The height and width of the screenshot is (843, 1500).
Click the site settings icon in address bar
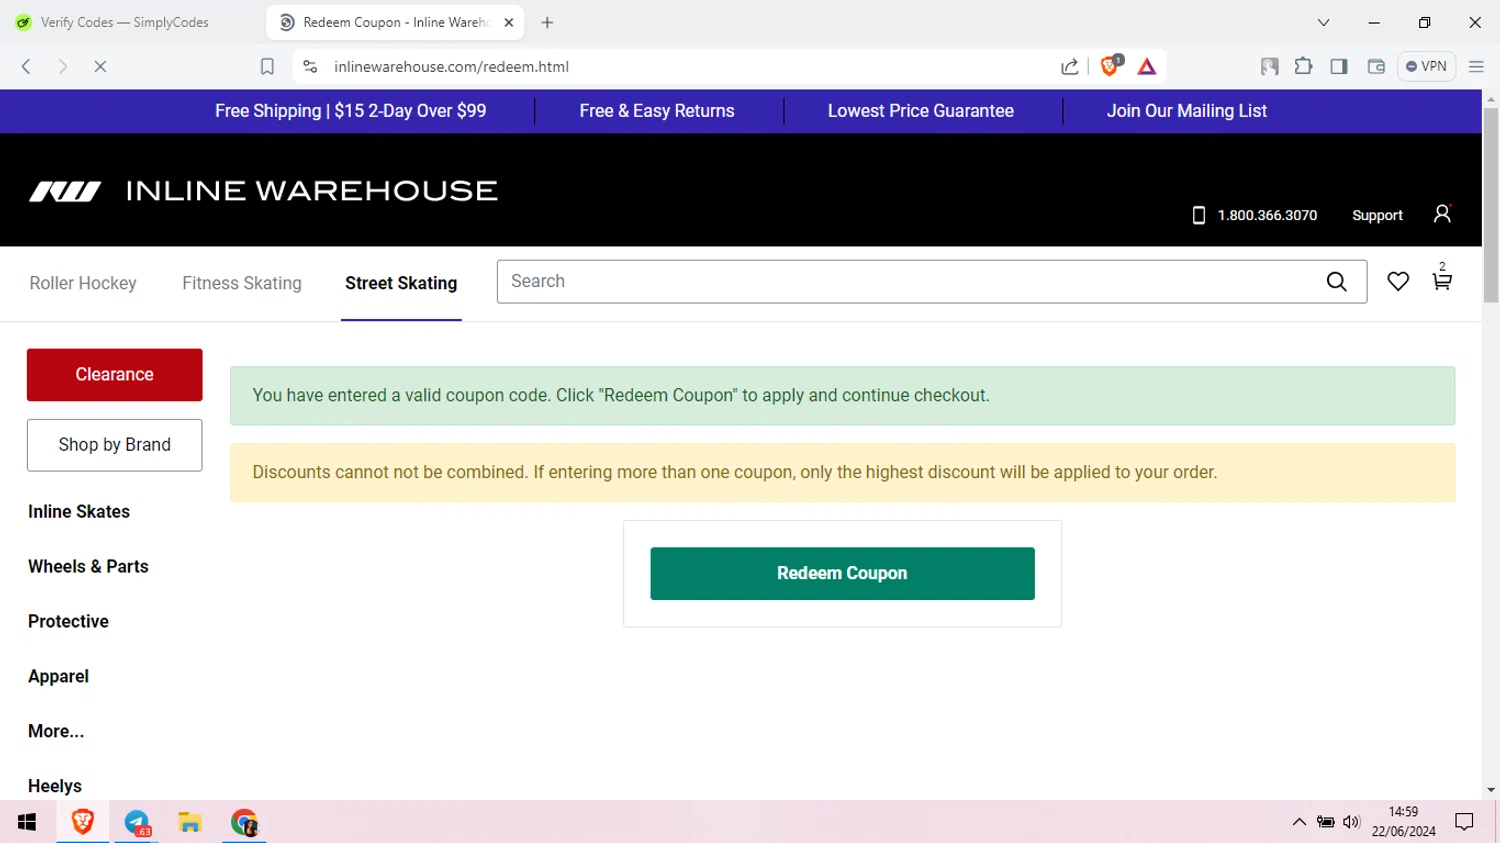point(310,66)
